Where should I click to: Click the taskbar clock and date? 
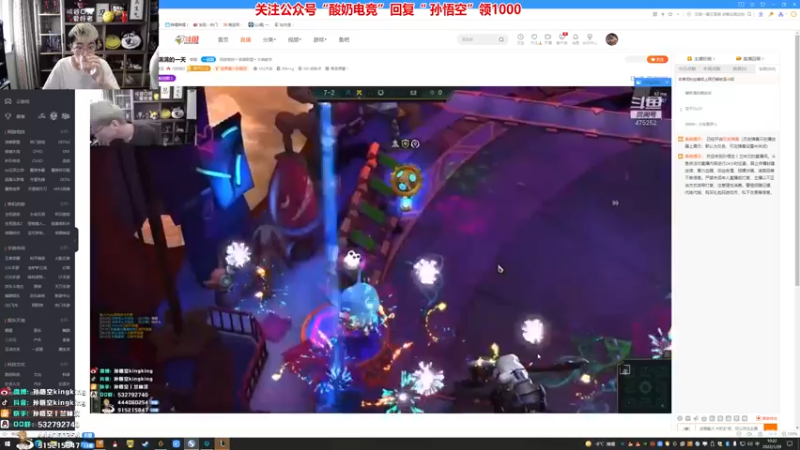(x=772, y=444)
